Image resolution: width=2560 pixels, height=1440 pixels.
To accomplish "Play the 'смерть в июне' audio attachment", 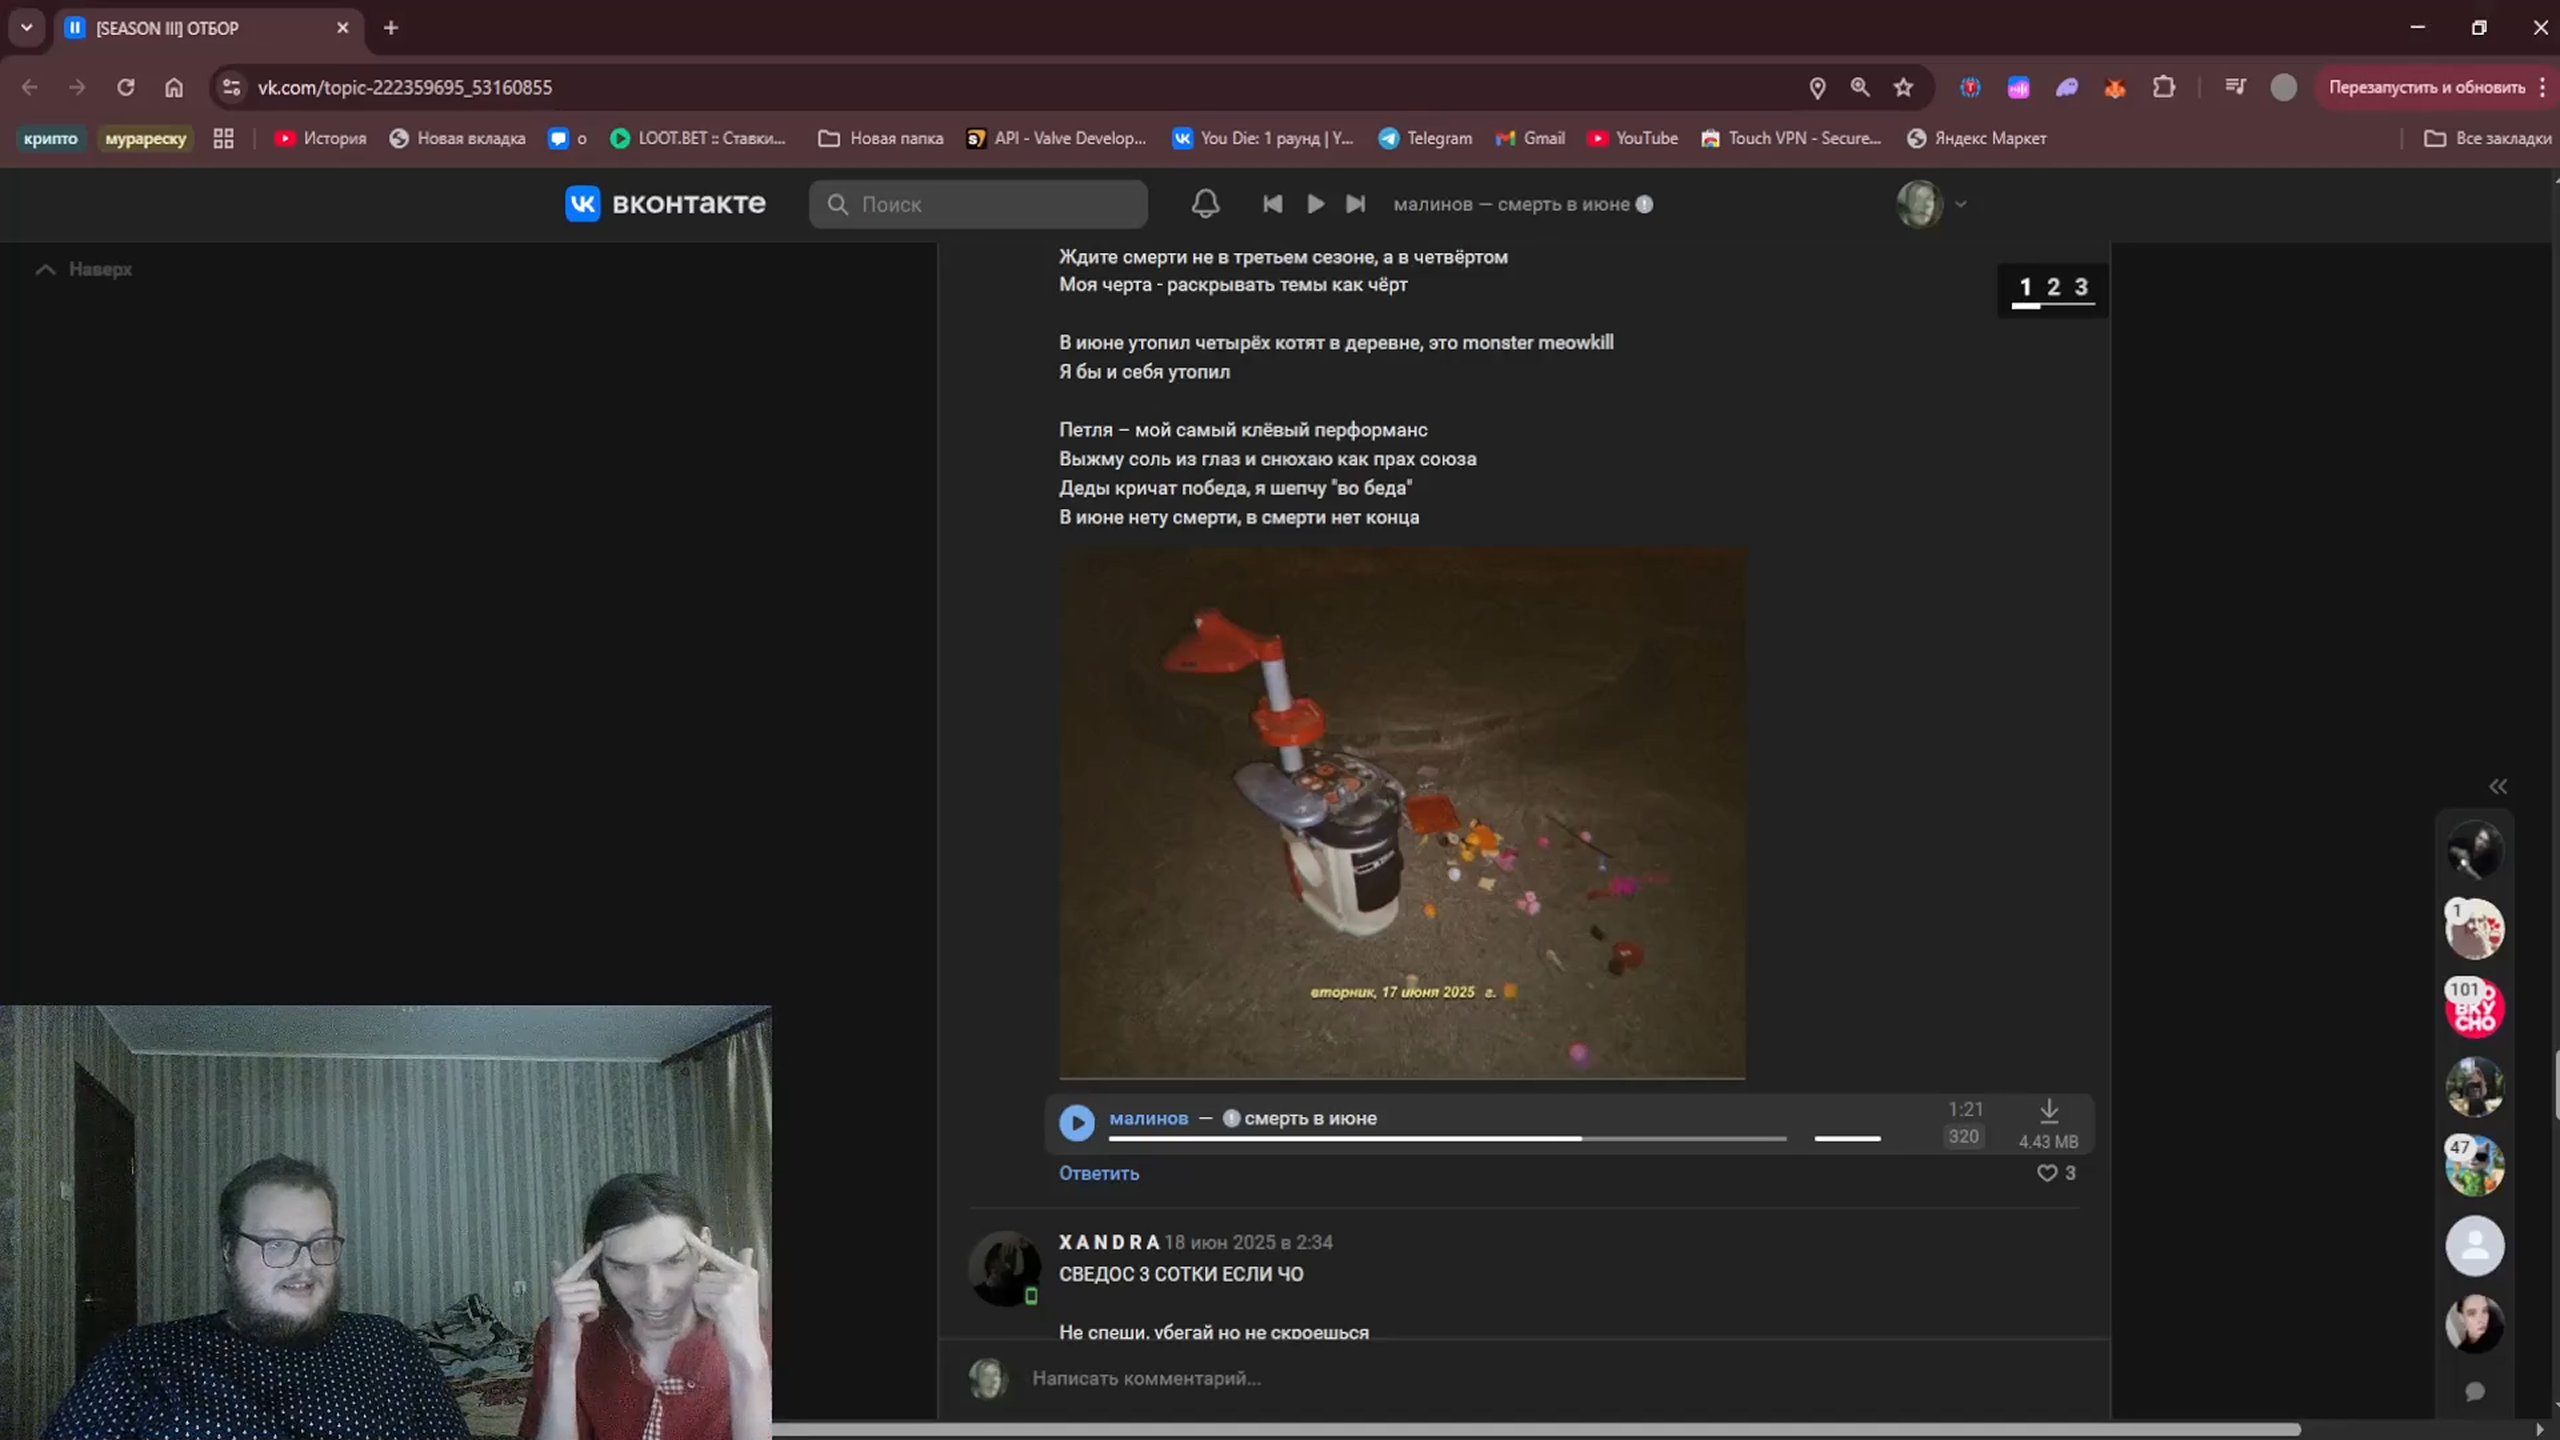I will tap(1076, 1122).
